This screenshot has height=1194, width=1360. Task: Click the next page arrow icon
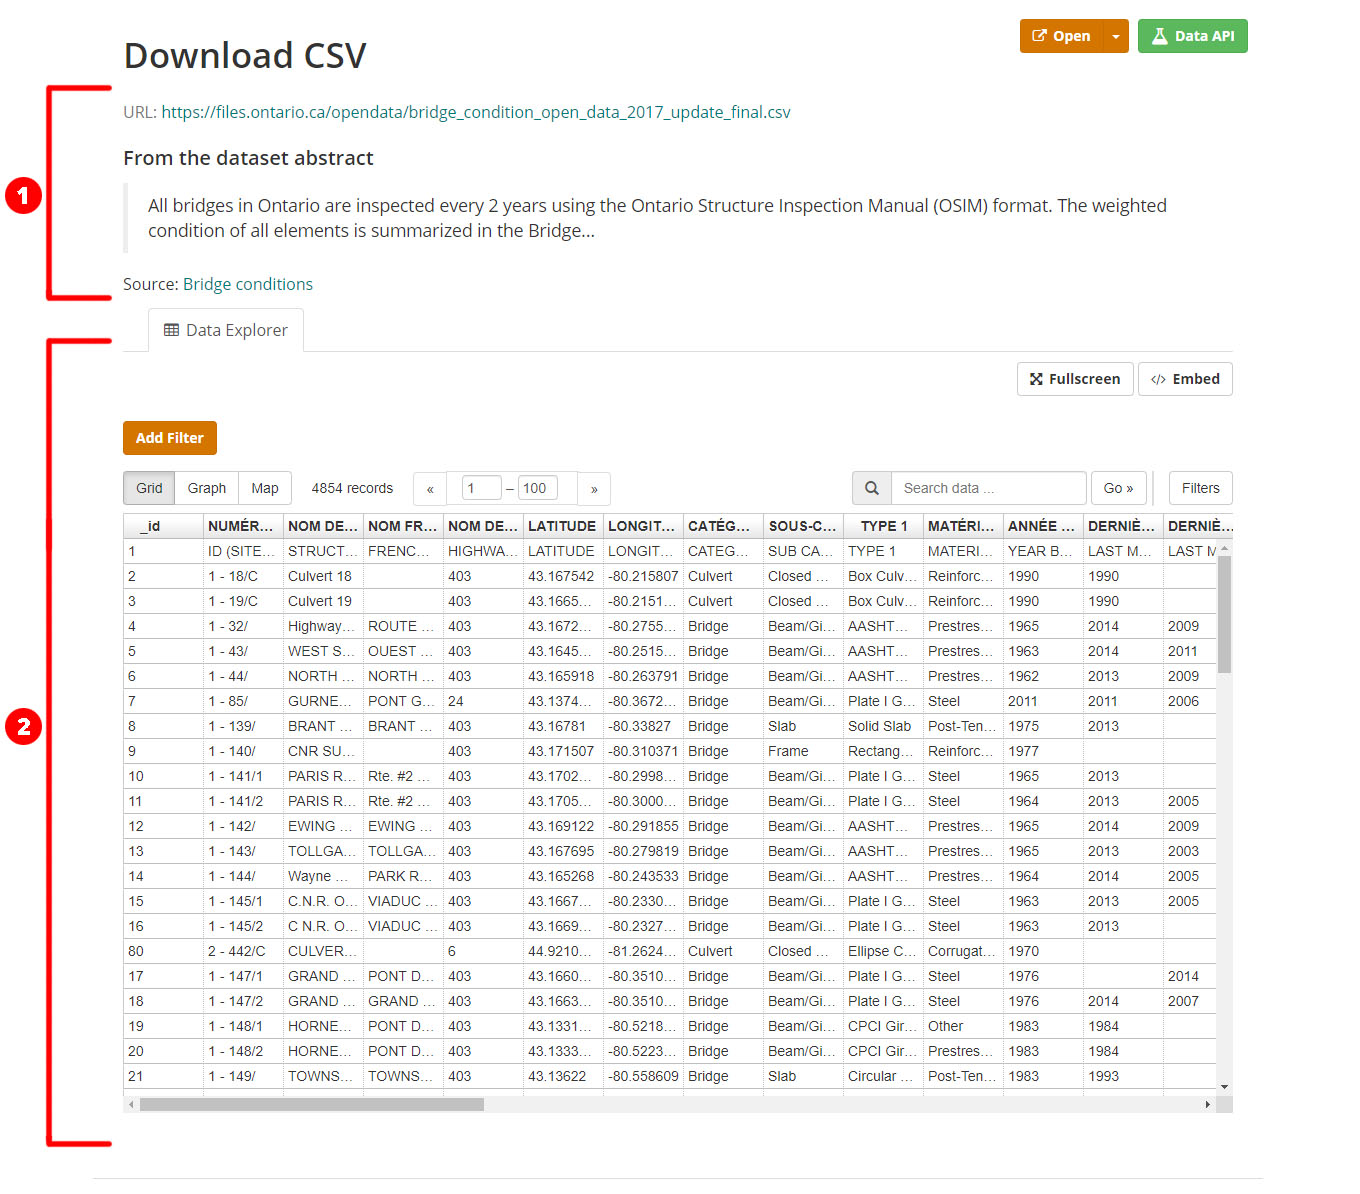[x=594, y=488]
